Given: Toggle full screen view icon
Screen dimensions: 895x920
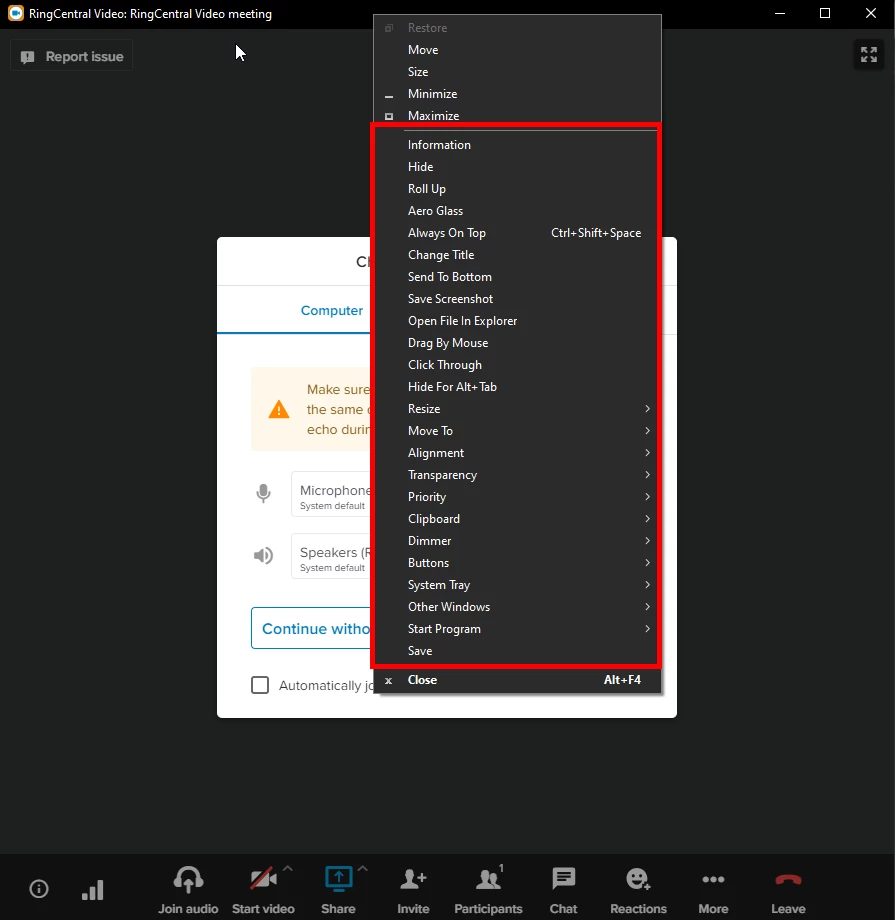Looking at the screenshot, I should [x=869, y=55].
